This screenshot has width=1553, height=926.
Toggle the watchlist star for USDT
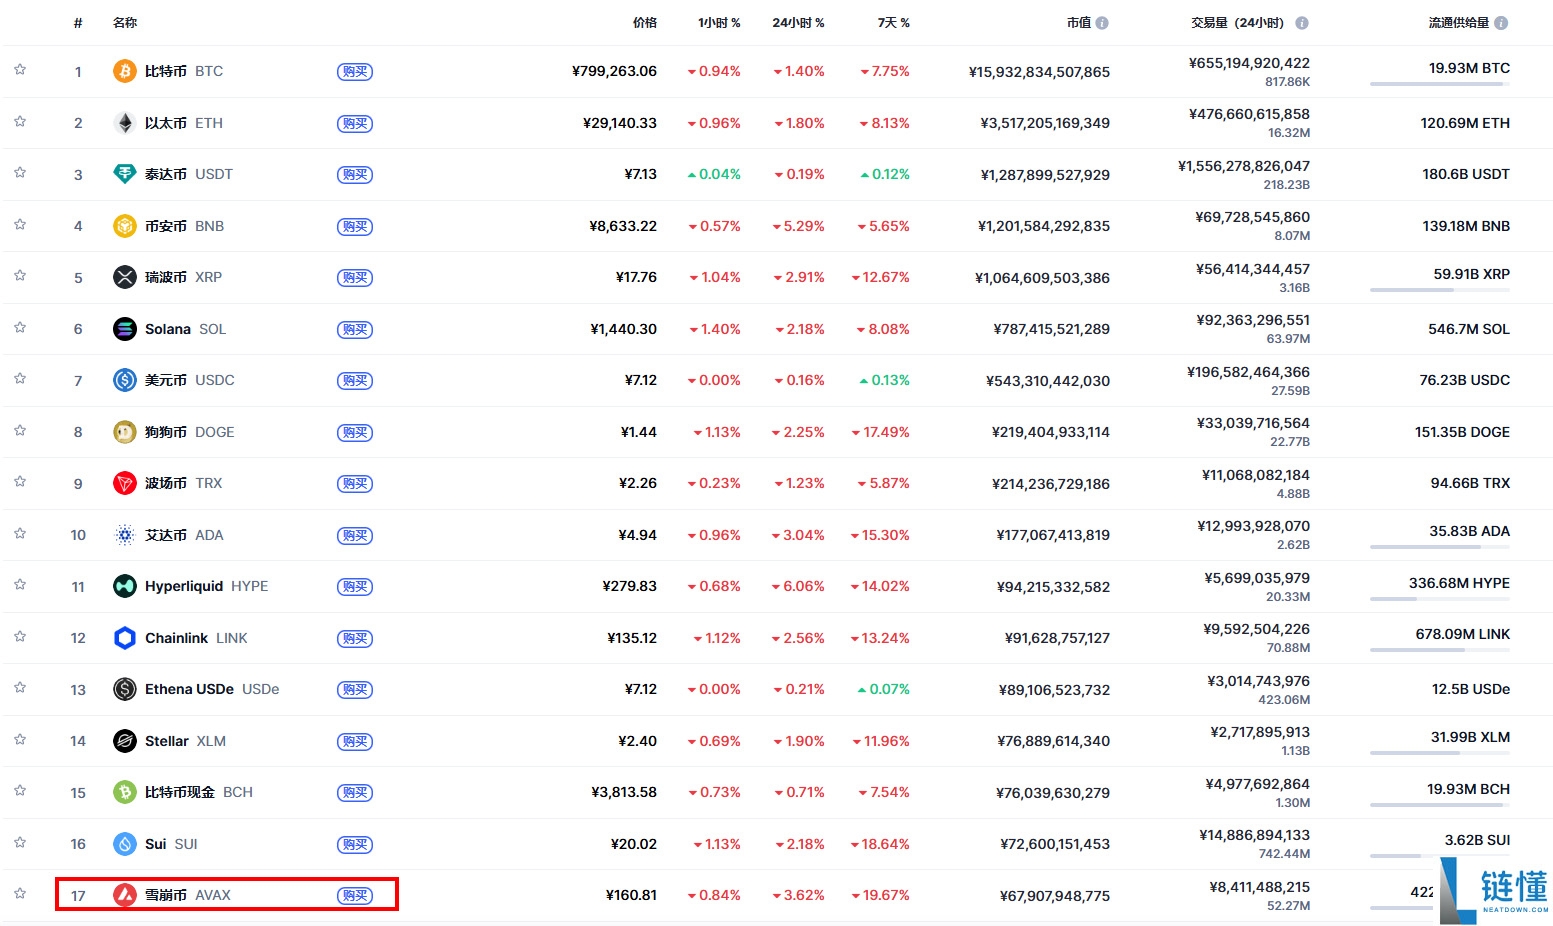(20, 172)
